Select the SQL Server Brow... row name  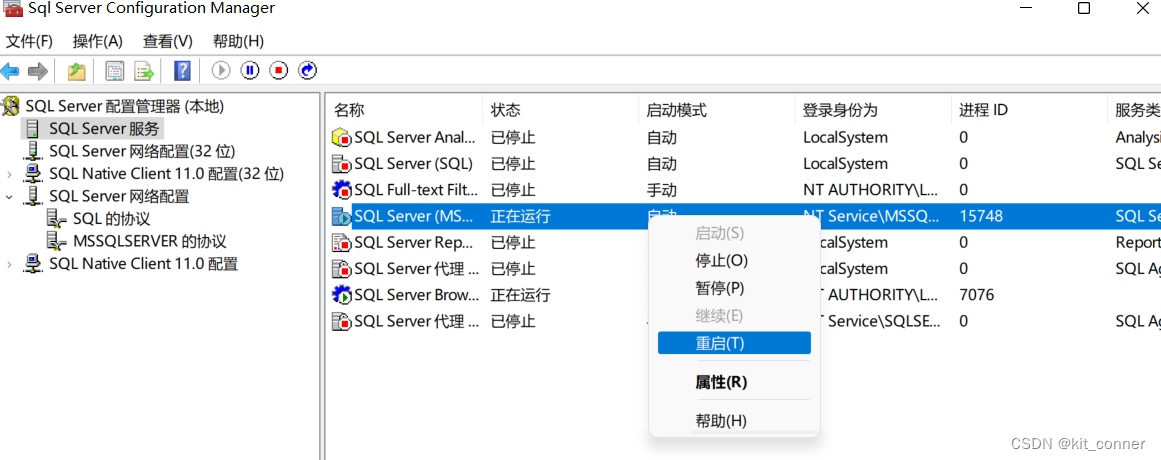tap(417, 295)
